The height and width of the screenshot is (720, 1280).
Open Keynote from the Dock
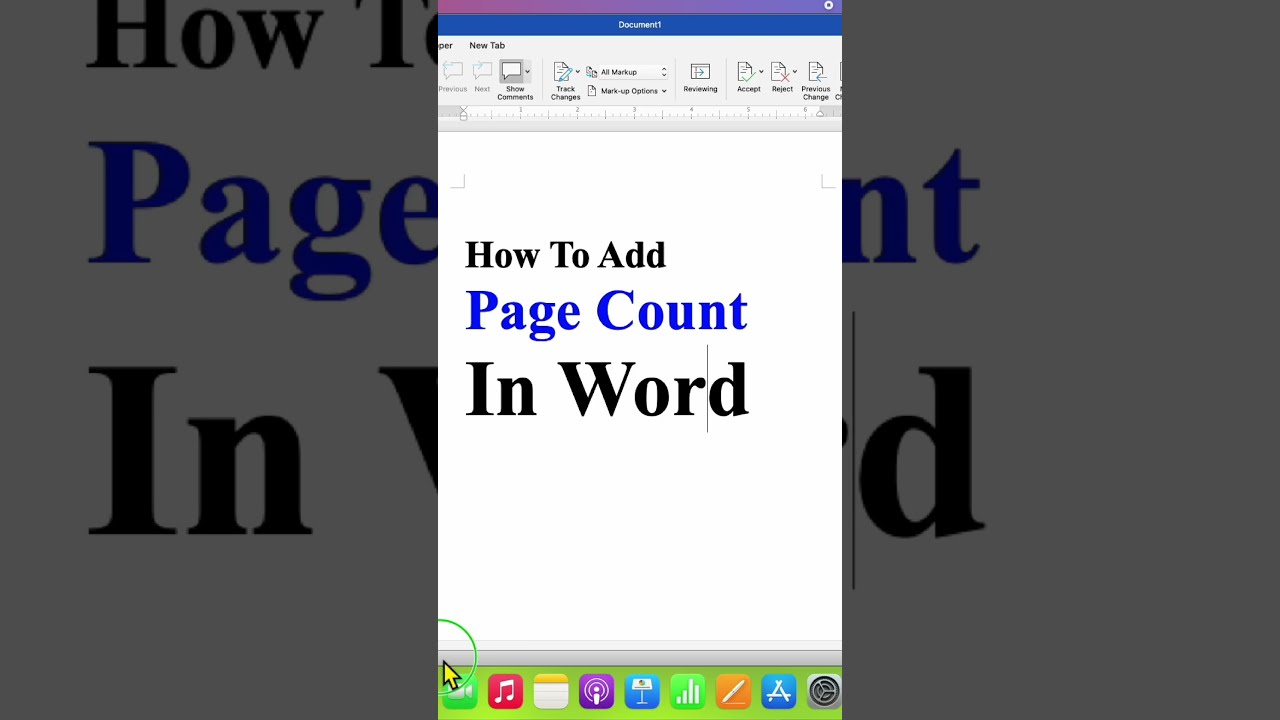coord(642,691)
